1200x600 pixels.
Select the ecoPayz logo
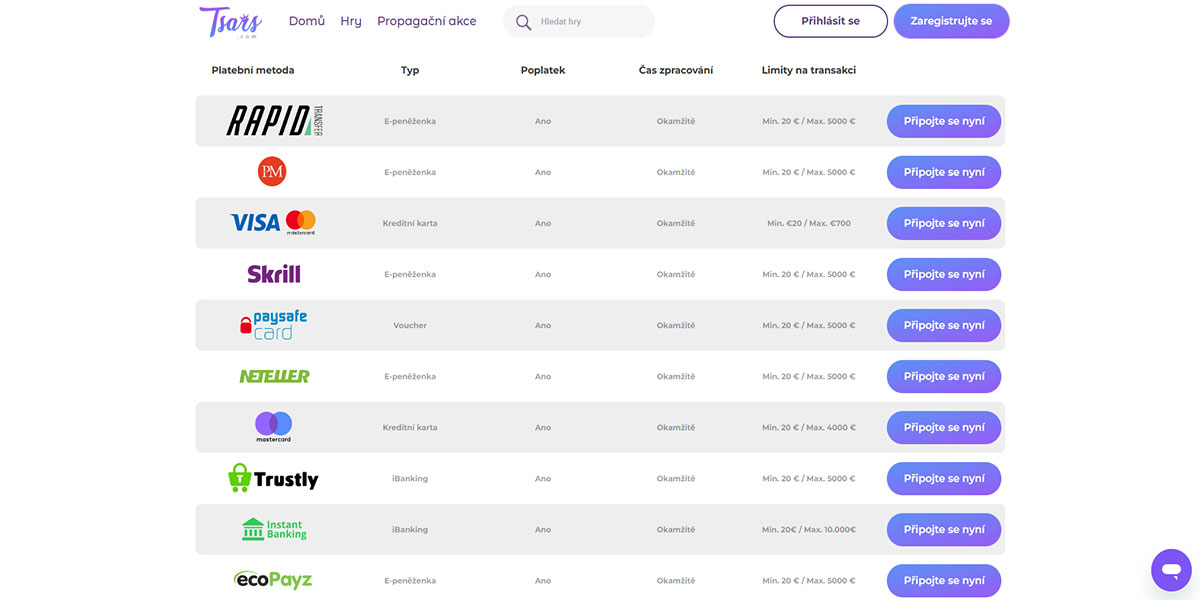point(273,579)
